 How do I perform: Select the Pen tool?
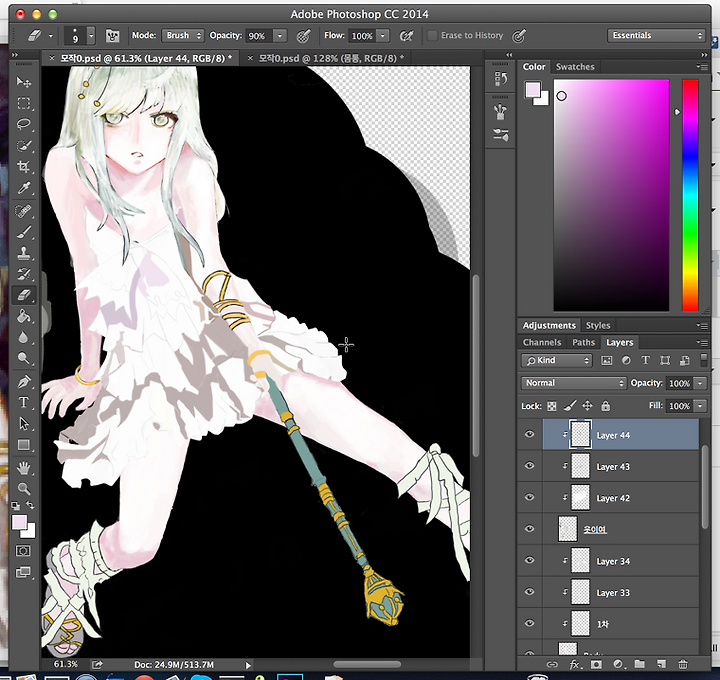23,381
